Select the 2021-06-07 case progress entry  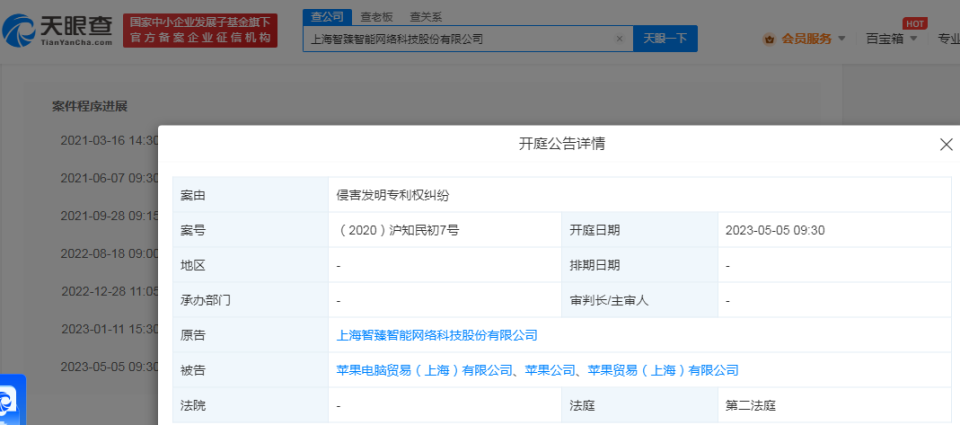point(109,178)
